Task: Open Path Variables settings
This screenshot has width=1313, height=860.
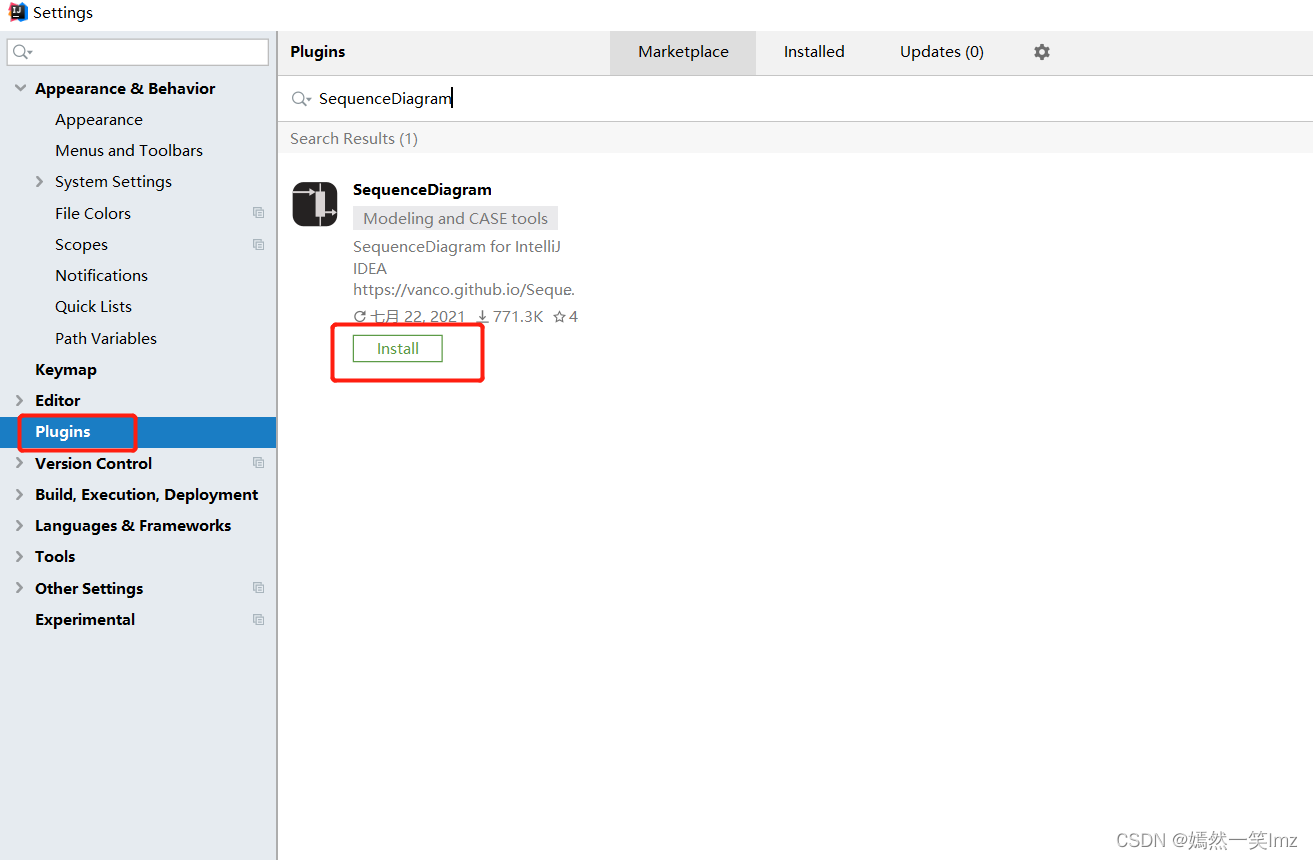Action: click(x=106, y=338)
